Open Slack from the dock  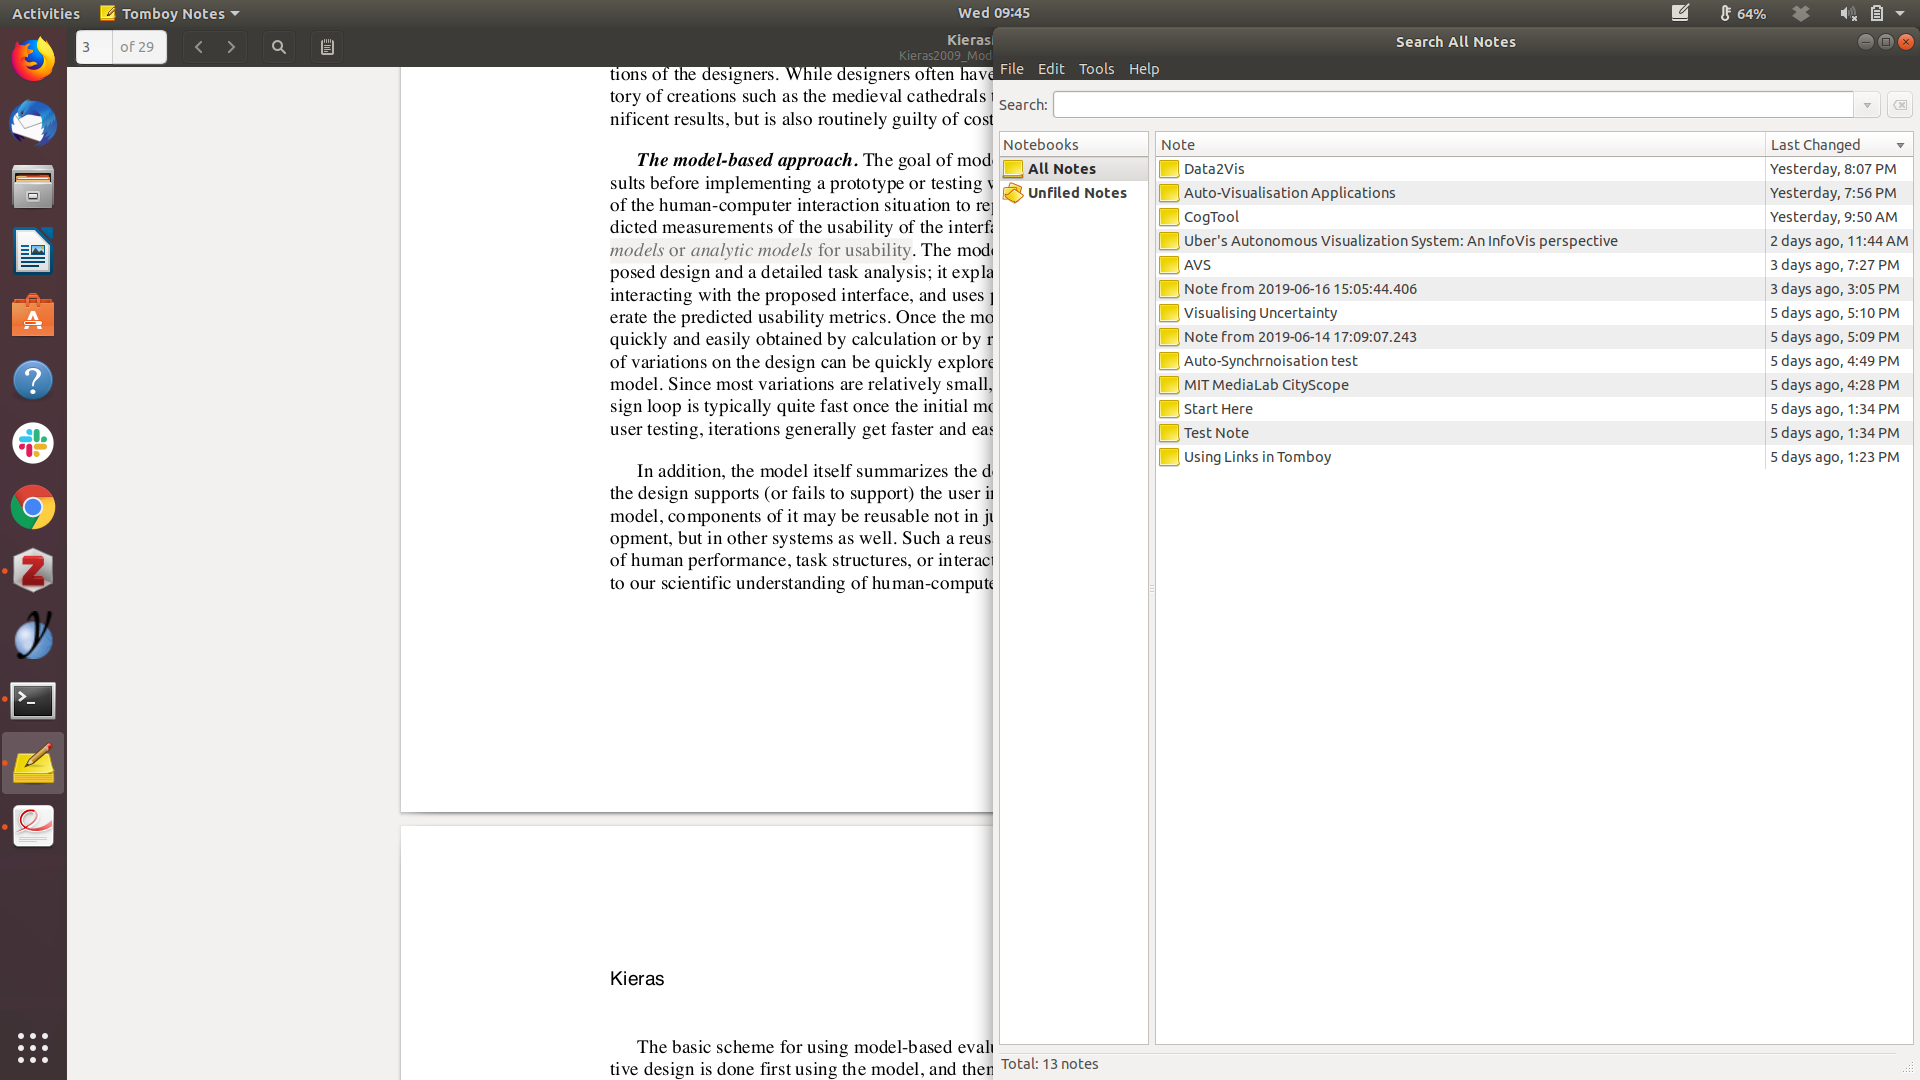33,443
